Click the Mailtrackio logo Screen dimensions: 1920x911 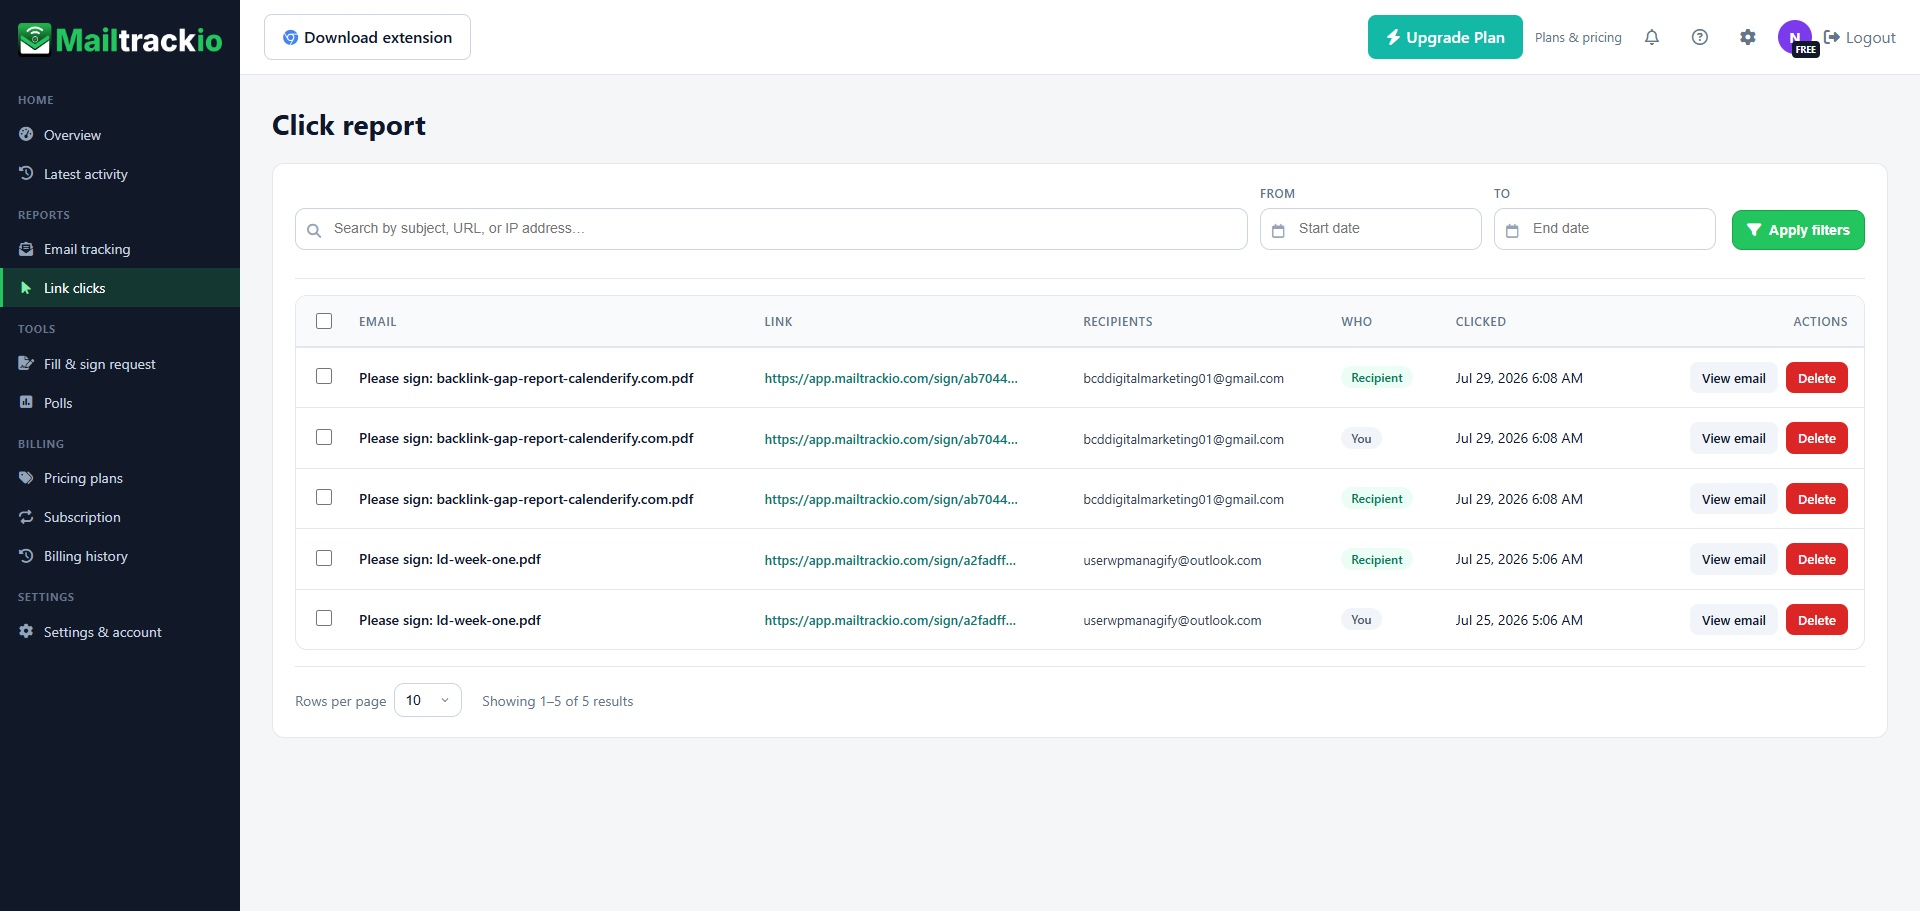pyautogui.click(x=120, y=40)
